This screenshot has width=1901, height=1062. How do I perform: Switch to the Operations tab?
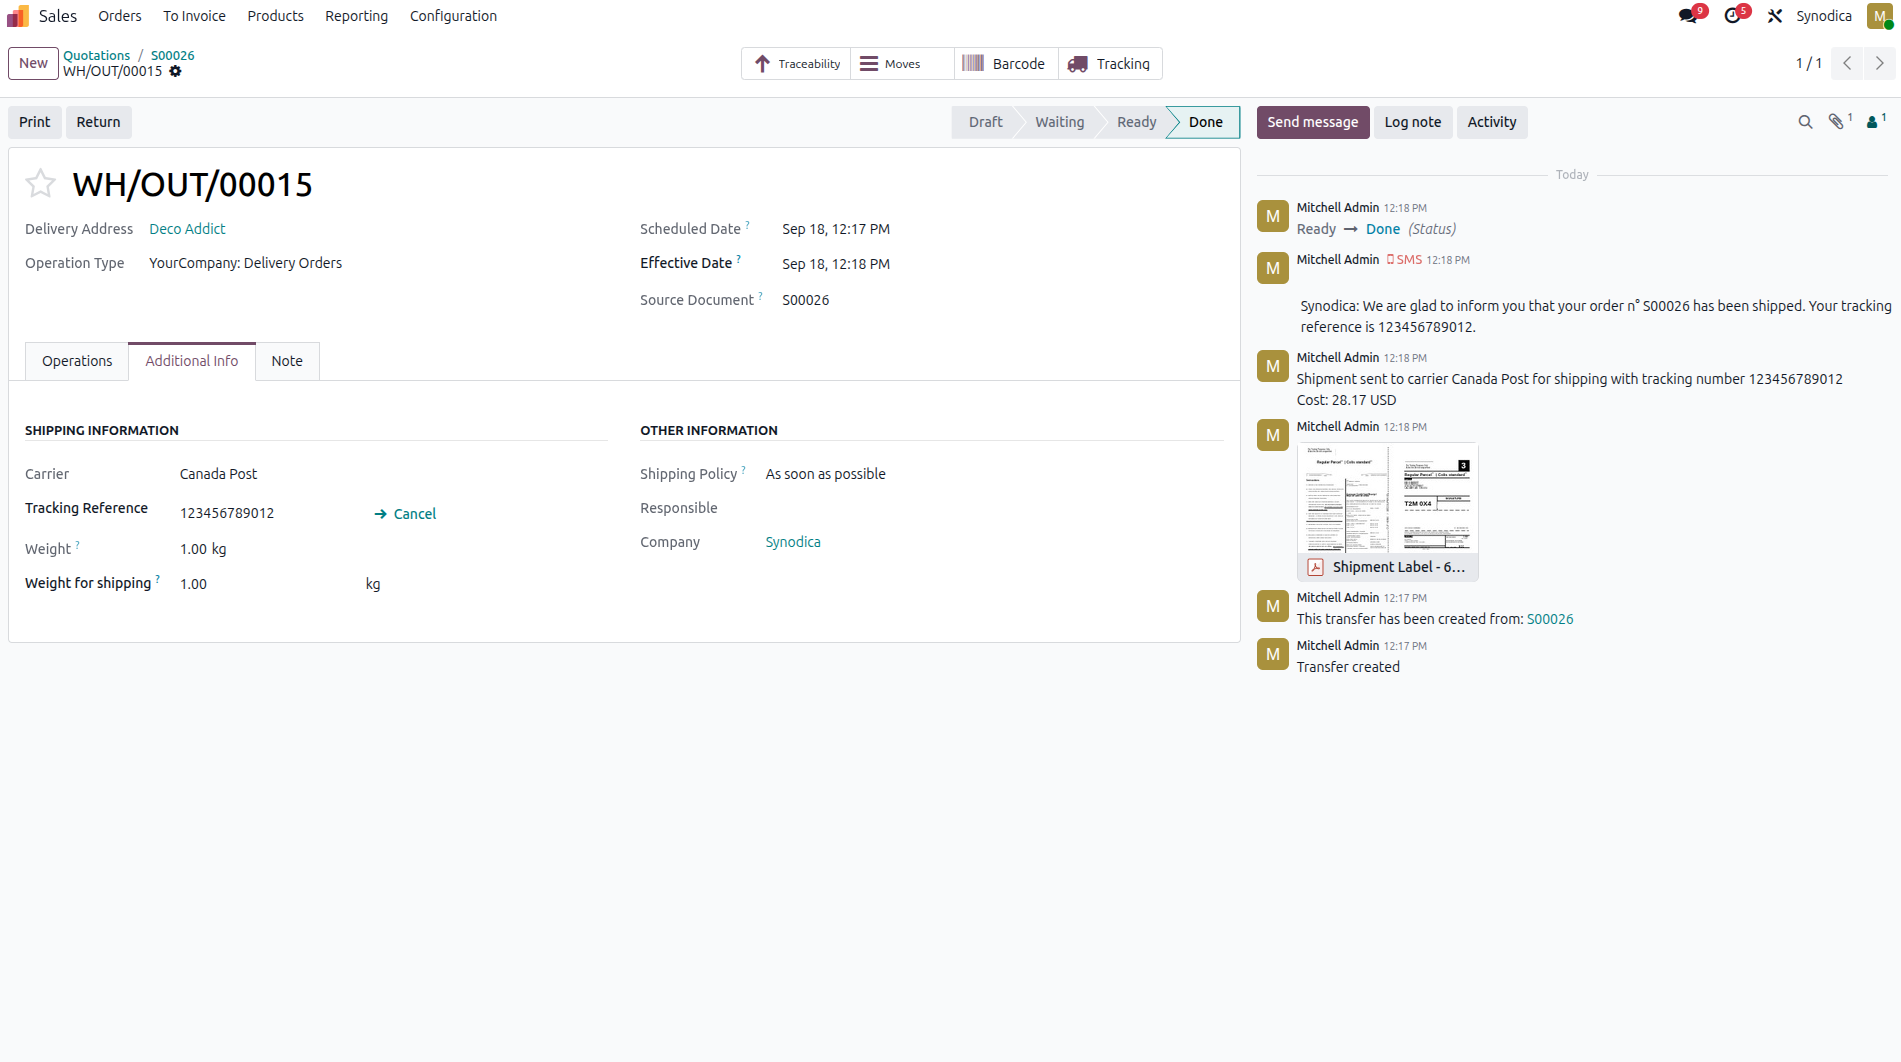point(77,361)
